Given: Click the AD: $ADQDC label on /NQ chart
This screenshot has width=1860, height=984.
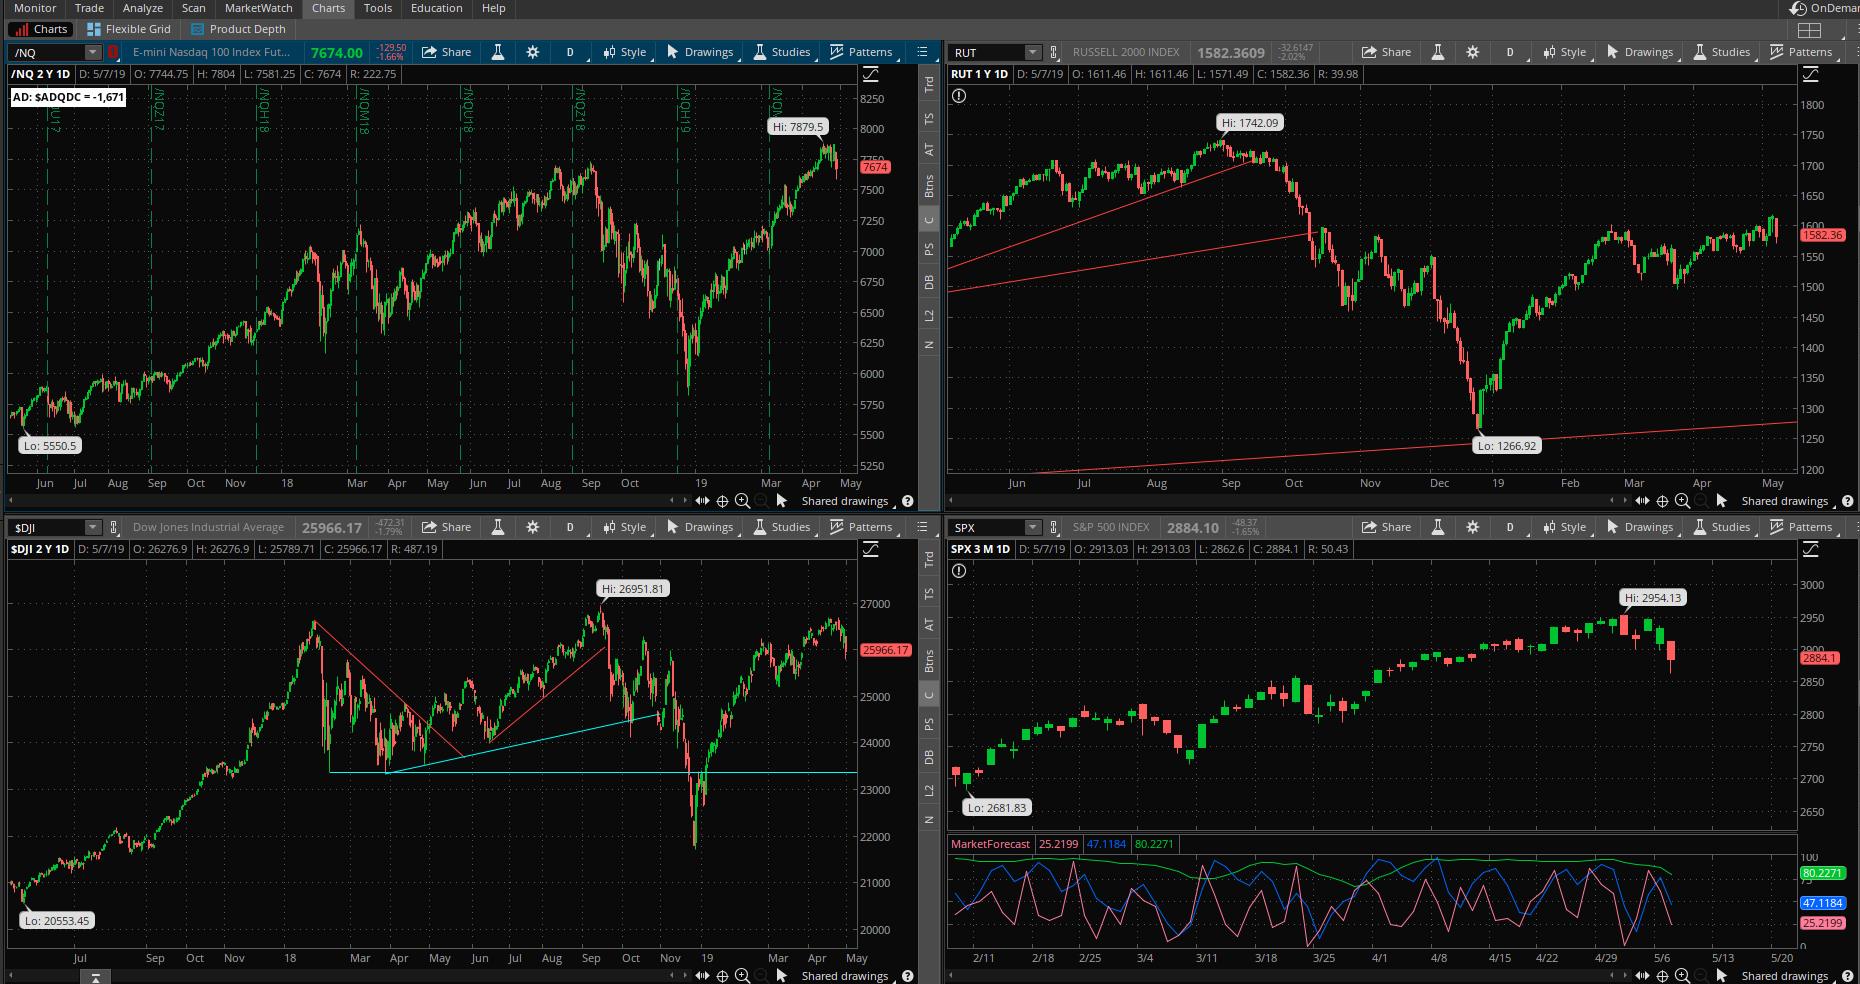Looking at the screenshot, I should tap(68, 97).
